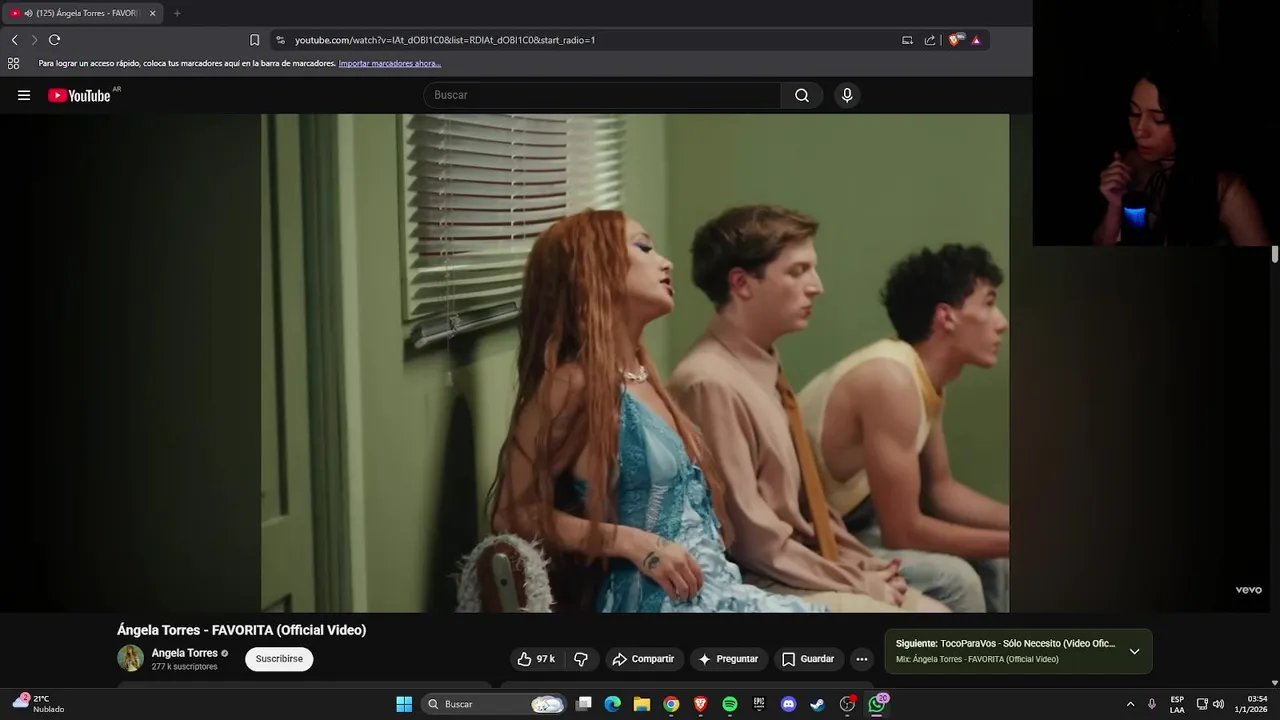Viewport: 1280px width, 720px height.
Task: Click the search magnifier button
Action: tap(802, 95)
